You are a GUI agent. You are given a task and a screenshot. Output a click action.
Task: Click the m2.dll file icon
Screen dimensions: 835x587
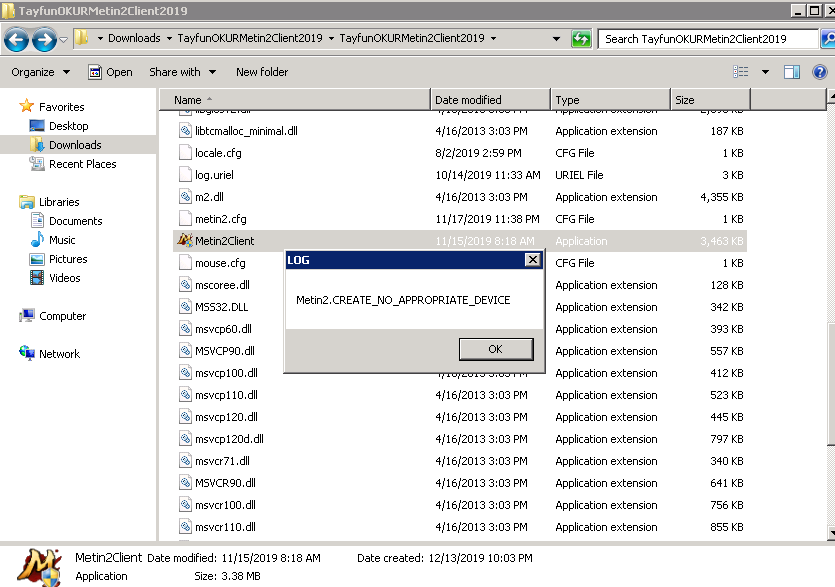pos(185,197)
